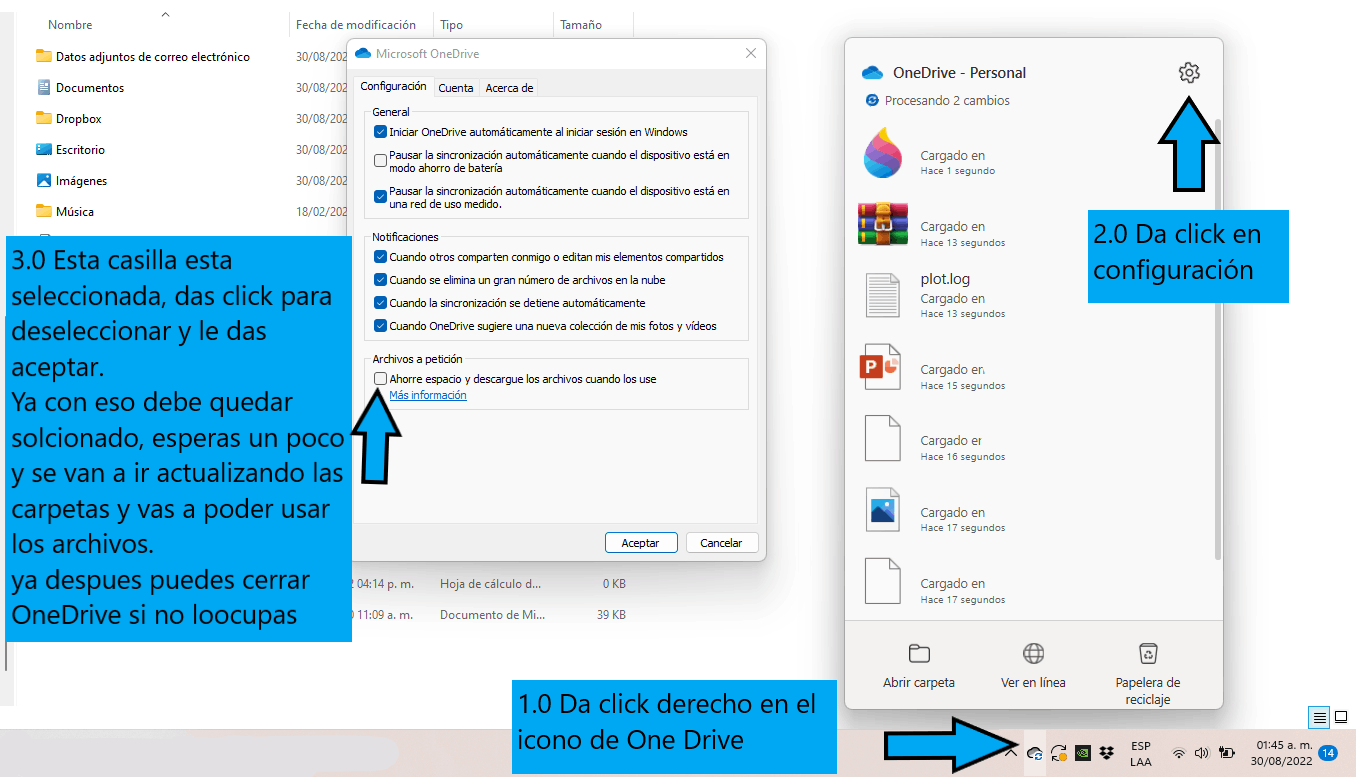Open the Dropbox tray icon

pos(1106,753)
